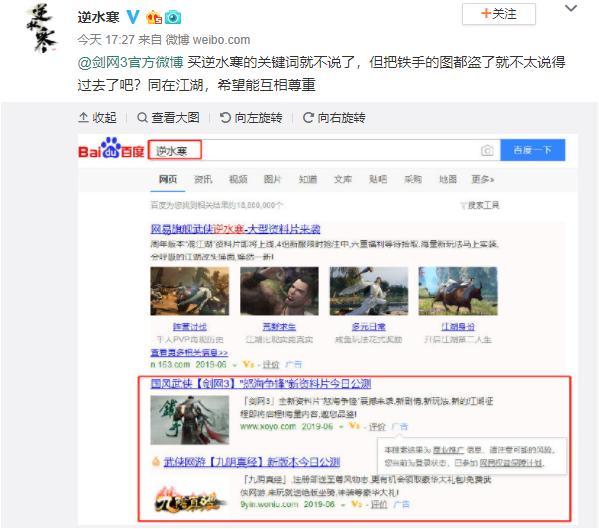Switch to the 采购 tab
599x529 pixels.
[413, 179]
